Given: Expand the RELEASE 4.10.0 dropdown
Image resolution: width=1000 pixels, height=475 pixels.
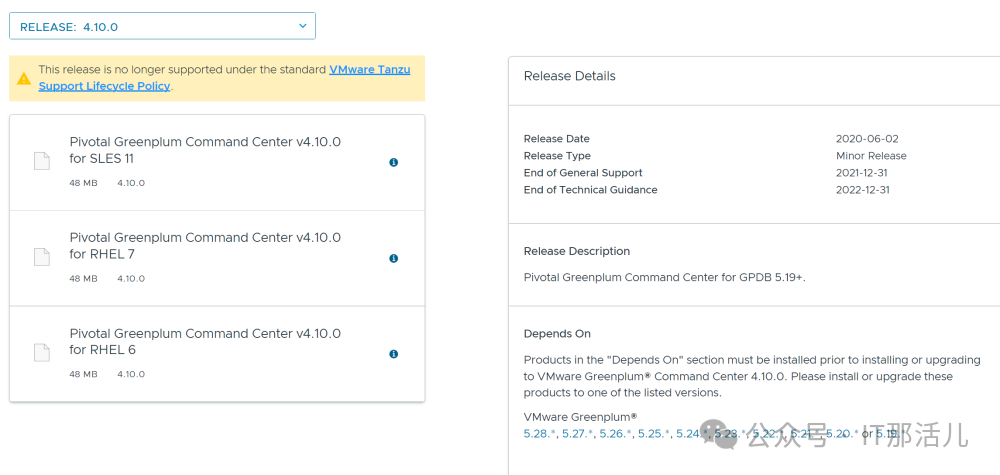Looking at the screenshot, I should coord(162,27).
